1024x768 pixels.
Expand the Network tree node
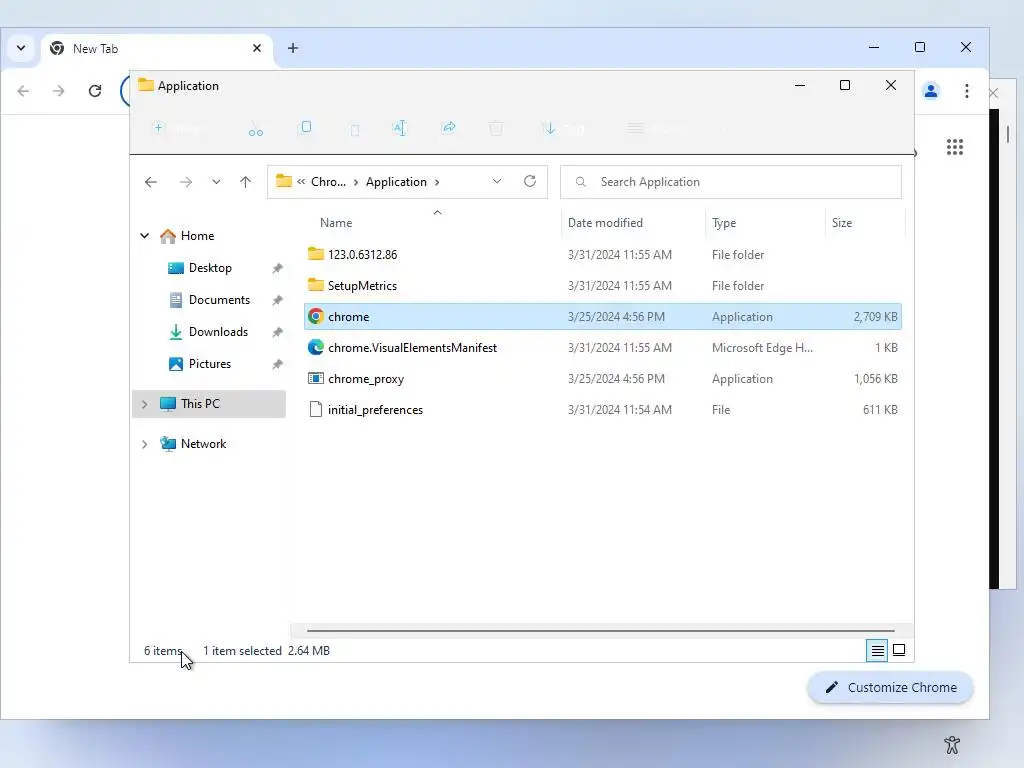point(144,444)
